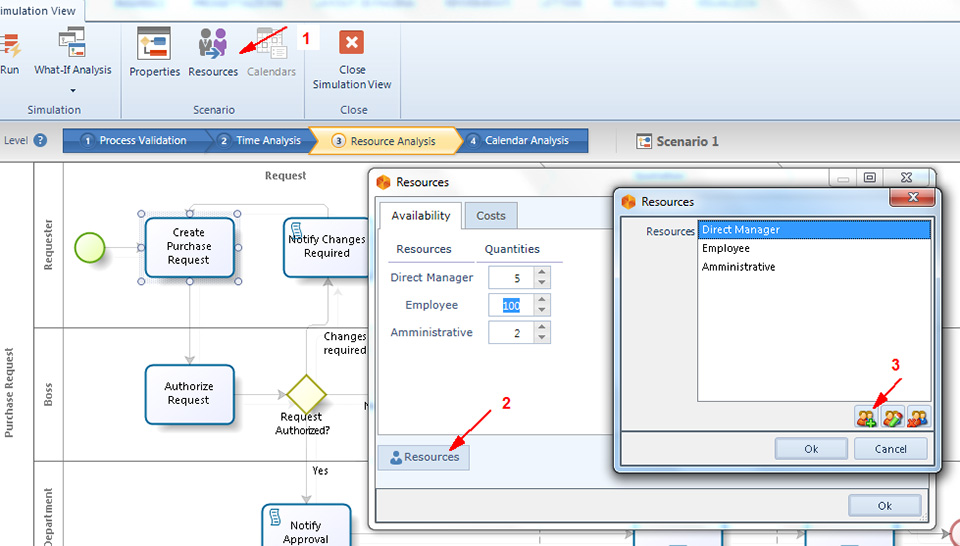Decrease Direct Manager quantity

tap(541, 283)
